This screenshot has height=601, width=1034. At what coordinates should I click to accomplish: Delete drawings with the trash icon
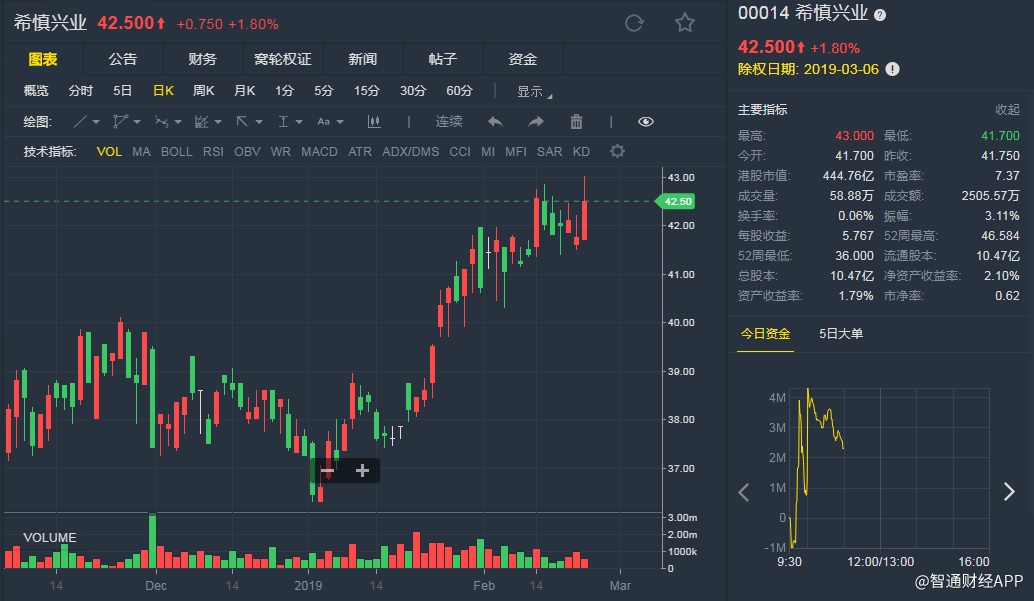coord(576,122)
